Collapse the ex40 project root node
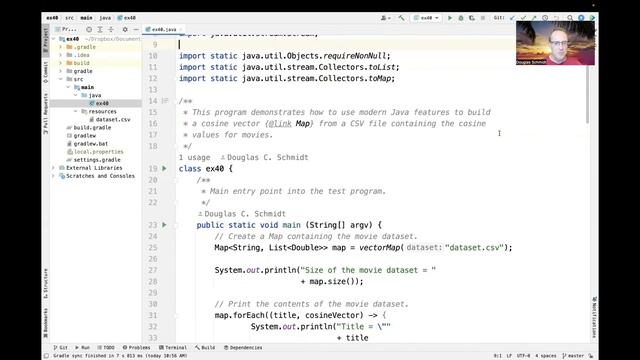Screen dimensions: 640x360 tap(53, 39)
